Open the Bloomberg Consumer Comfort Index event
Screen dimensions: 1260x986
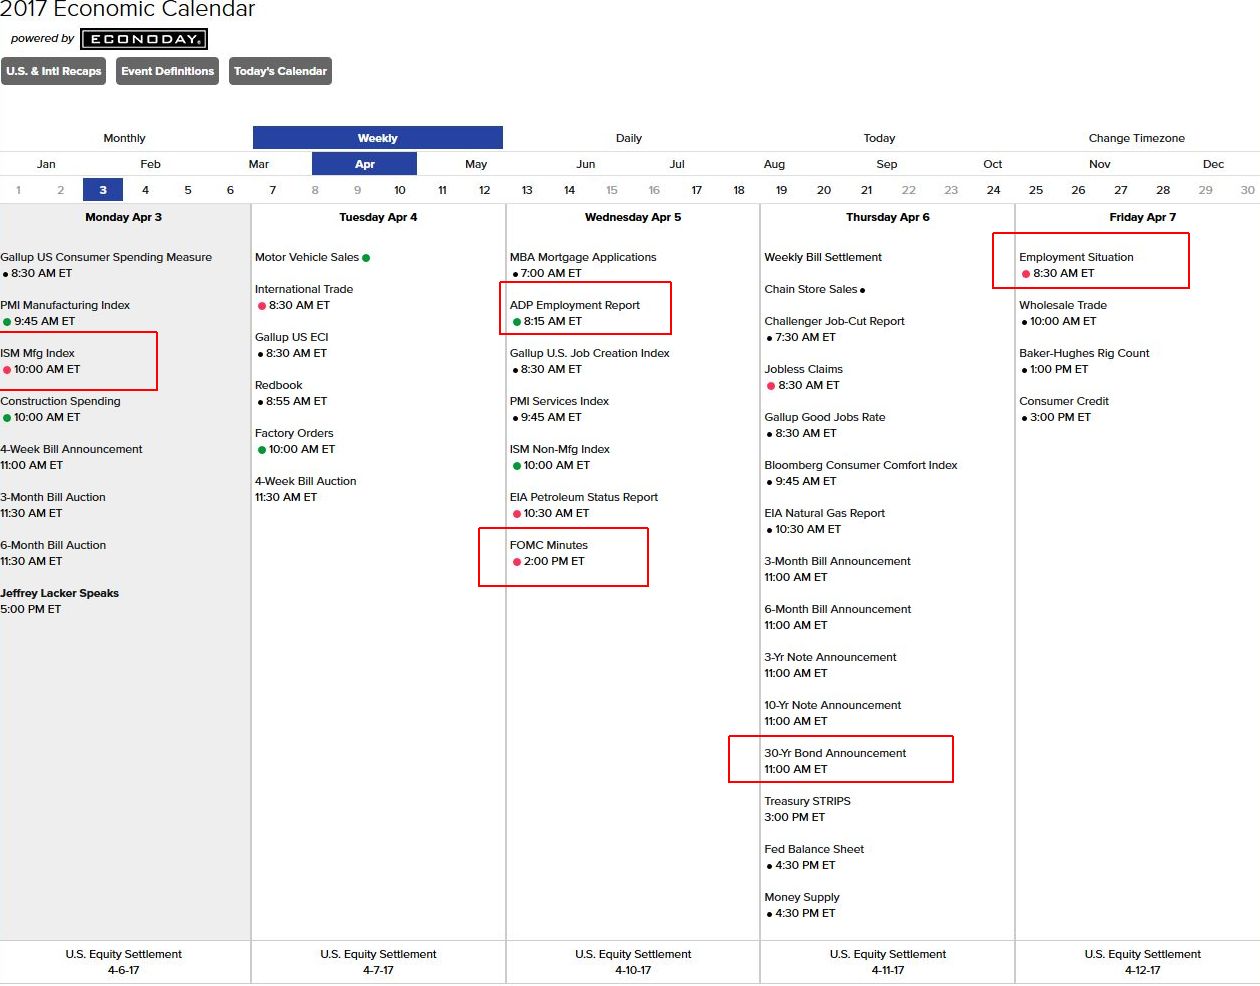(861, 465)
